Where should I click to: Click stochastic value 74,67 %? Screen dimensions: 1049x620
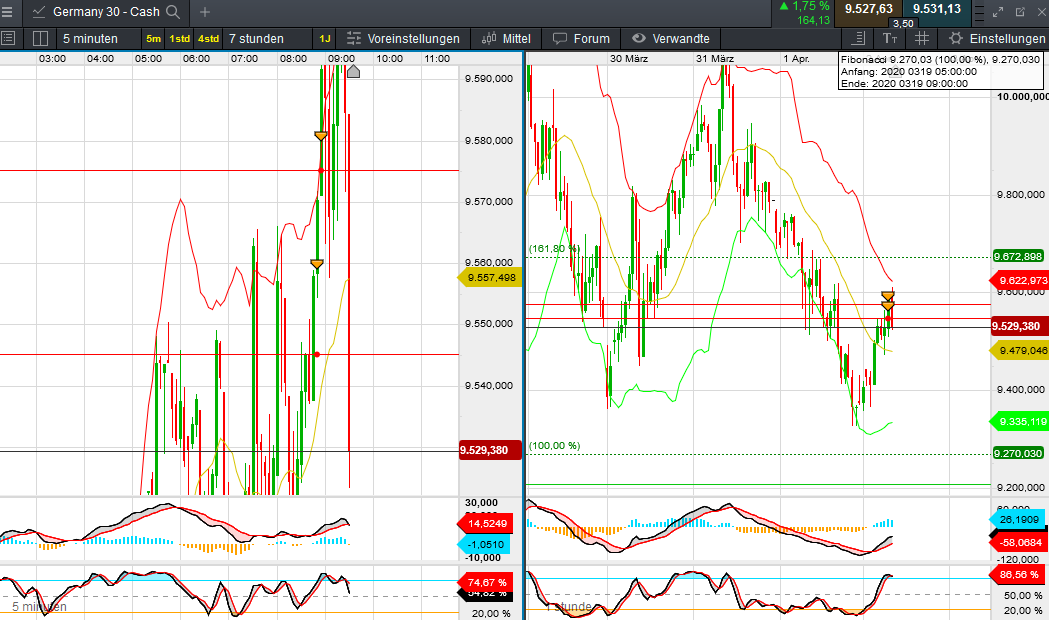click(486, 583)
